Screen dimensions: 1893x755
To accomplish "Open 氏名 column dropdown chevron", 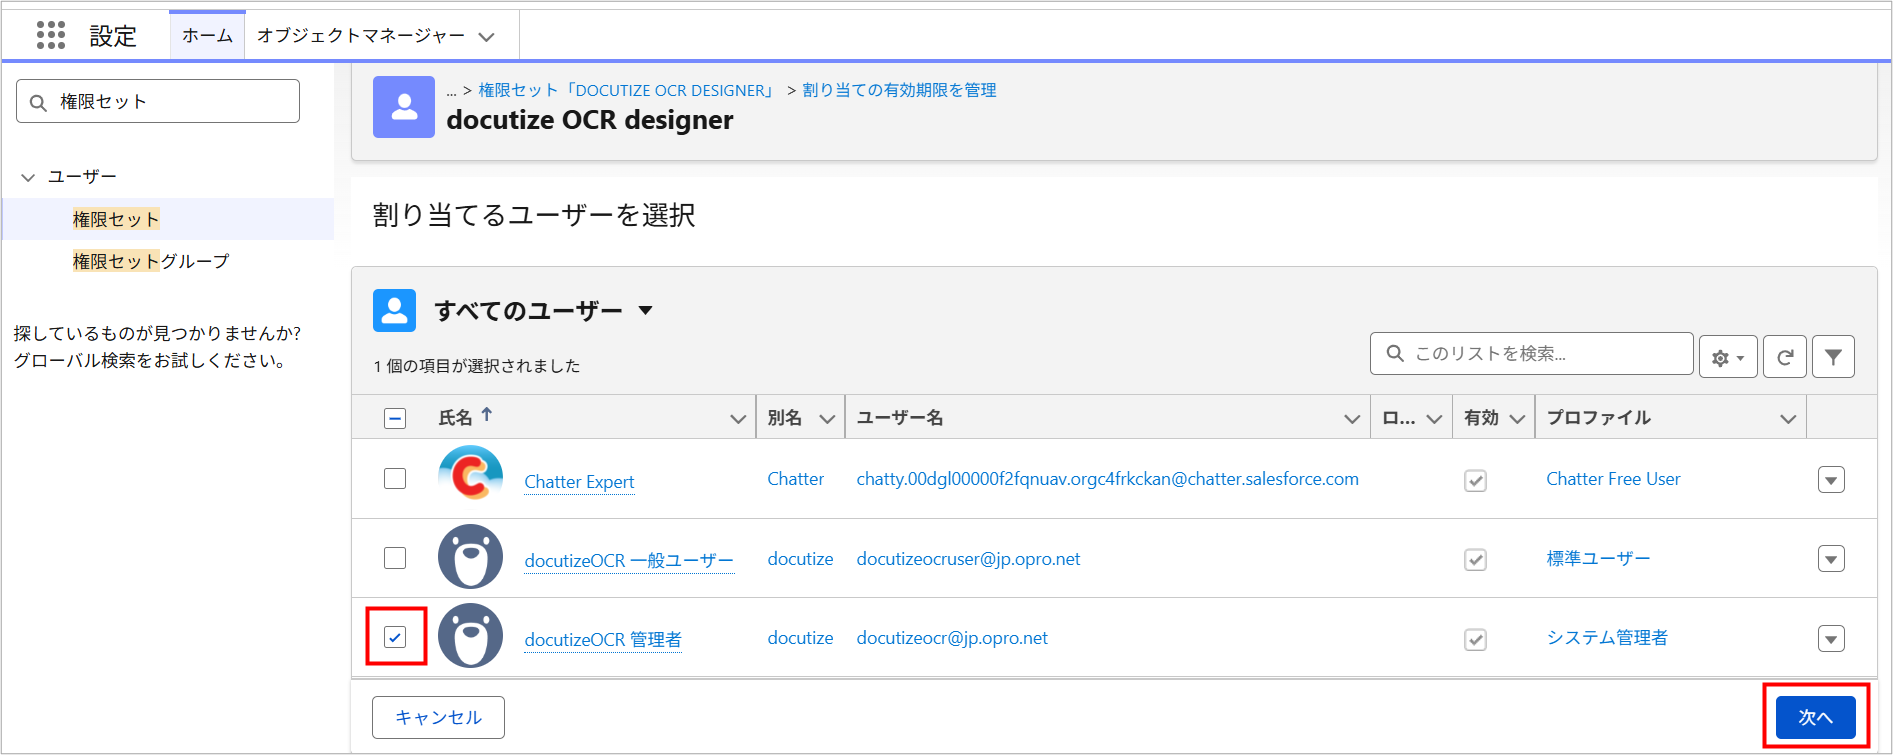I will pyautogui.click(x=738, y=419).
